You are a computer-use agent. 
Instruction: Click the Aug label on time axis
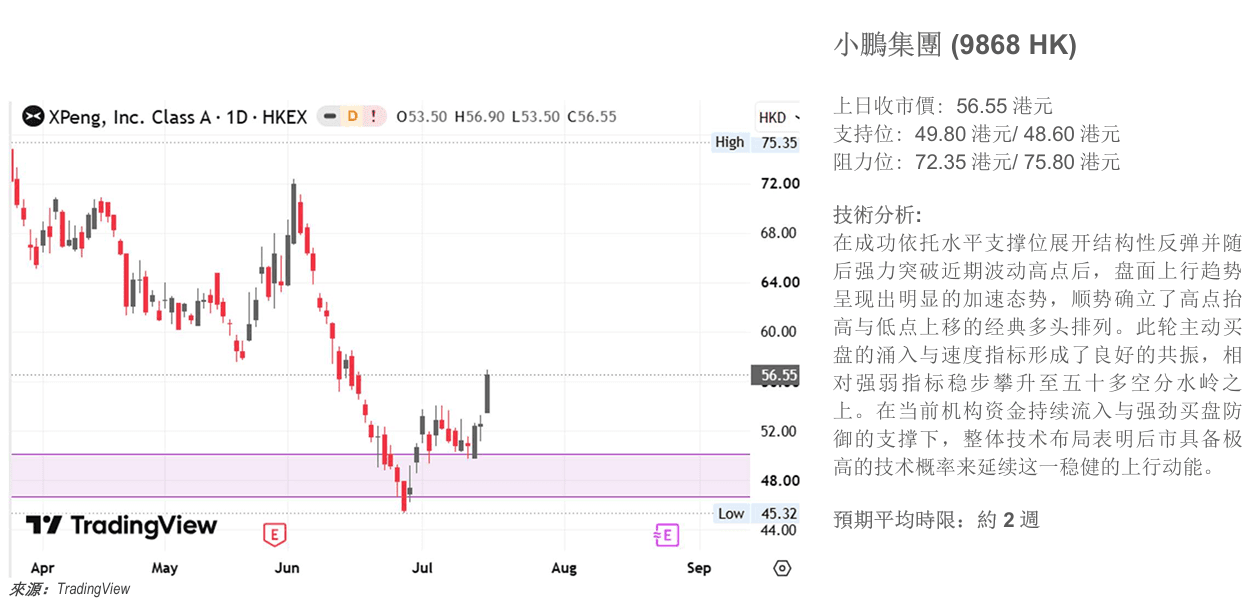pyautogui.click(x=564, y=568)
